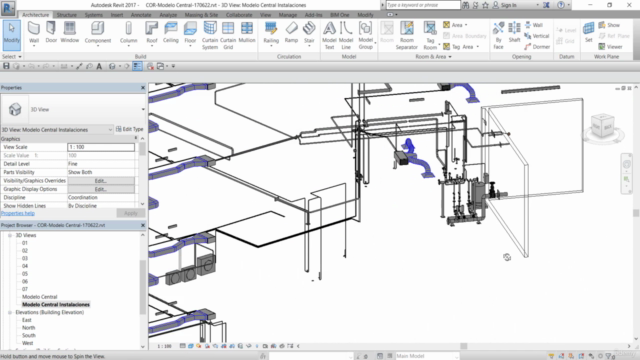640x360 pixels.
Task: Switch to the Systems tab
Action: click(93, 15)
